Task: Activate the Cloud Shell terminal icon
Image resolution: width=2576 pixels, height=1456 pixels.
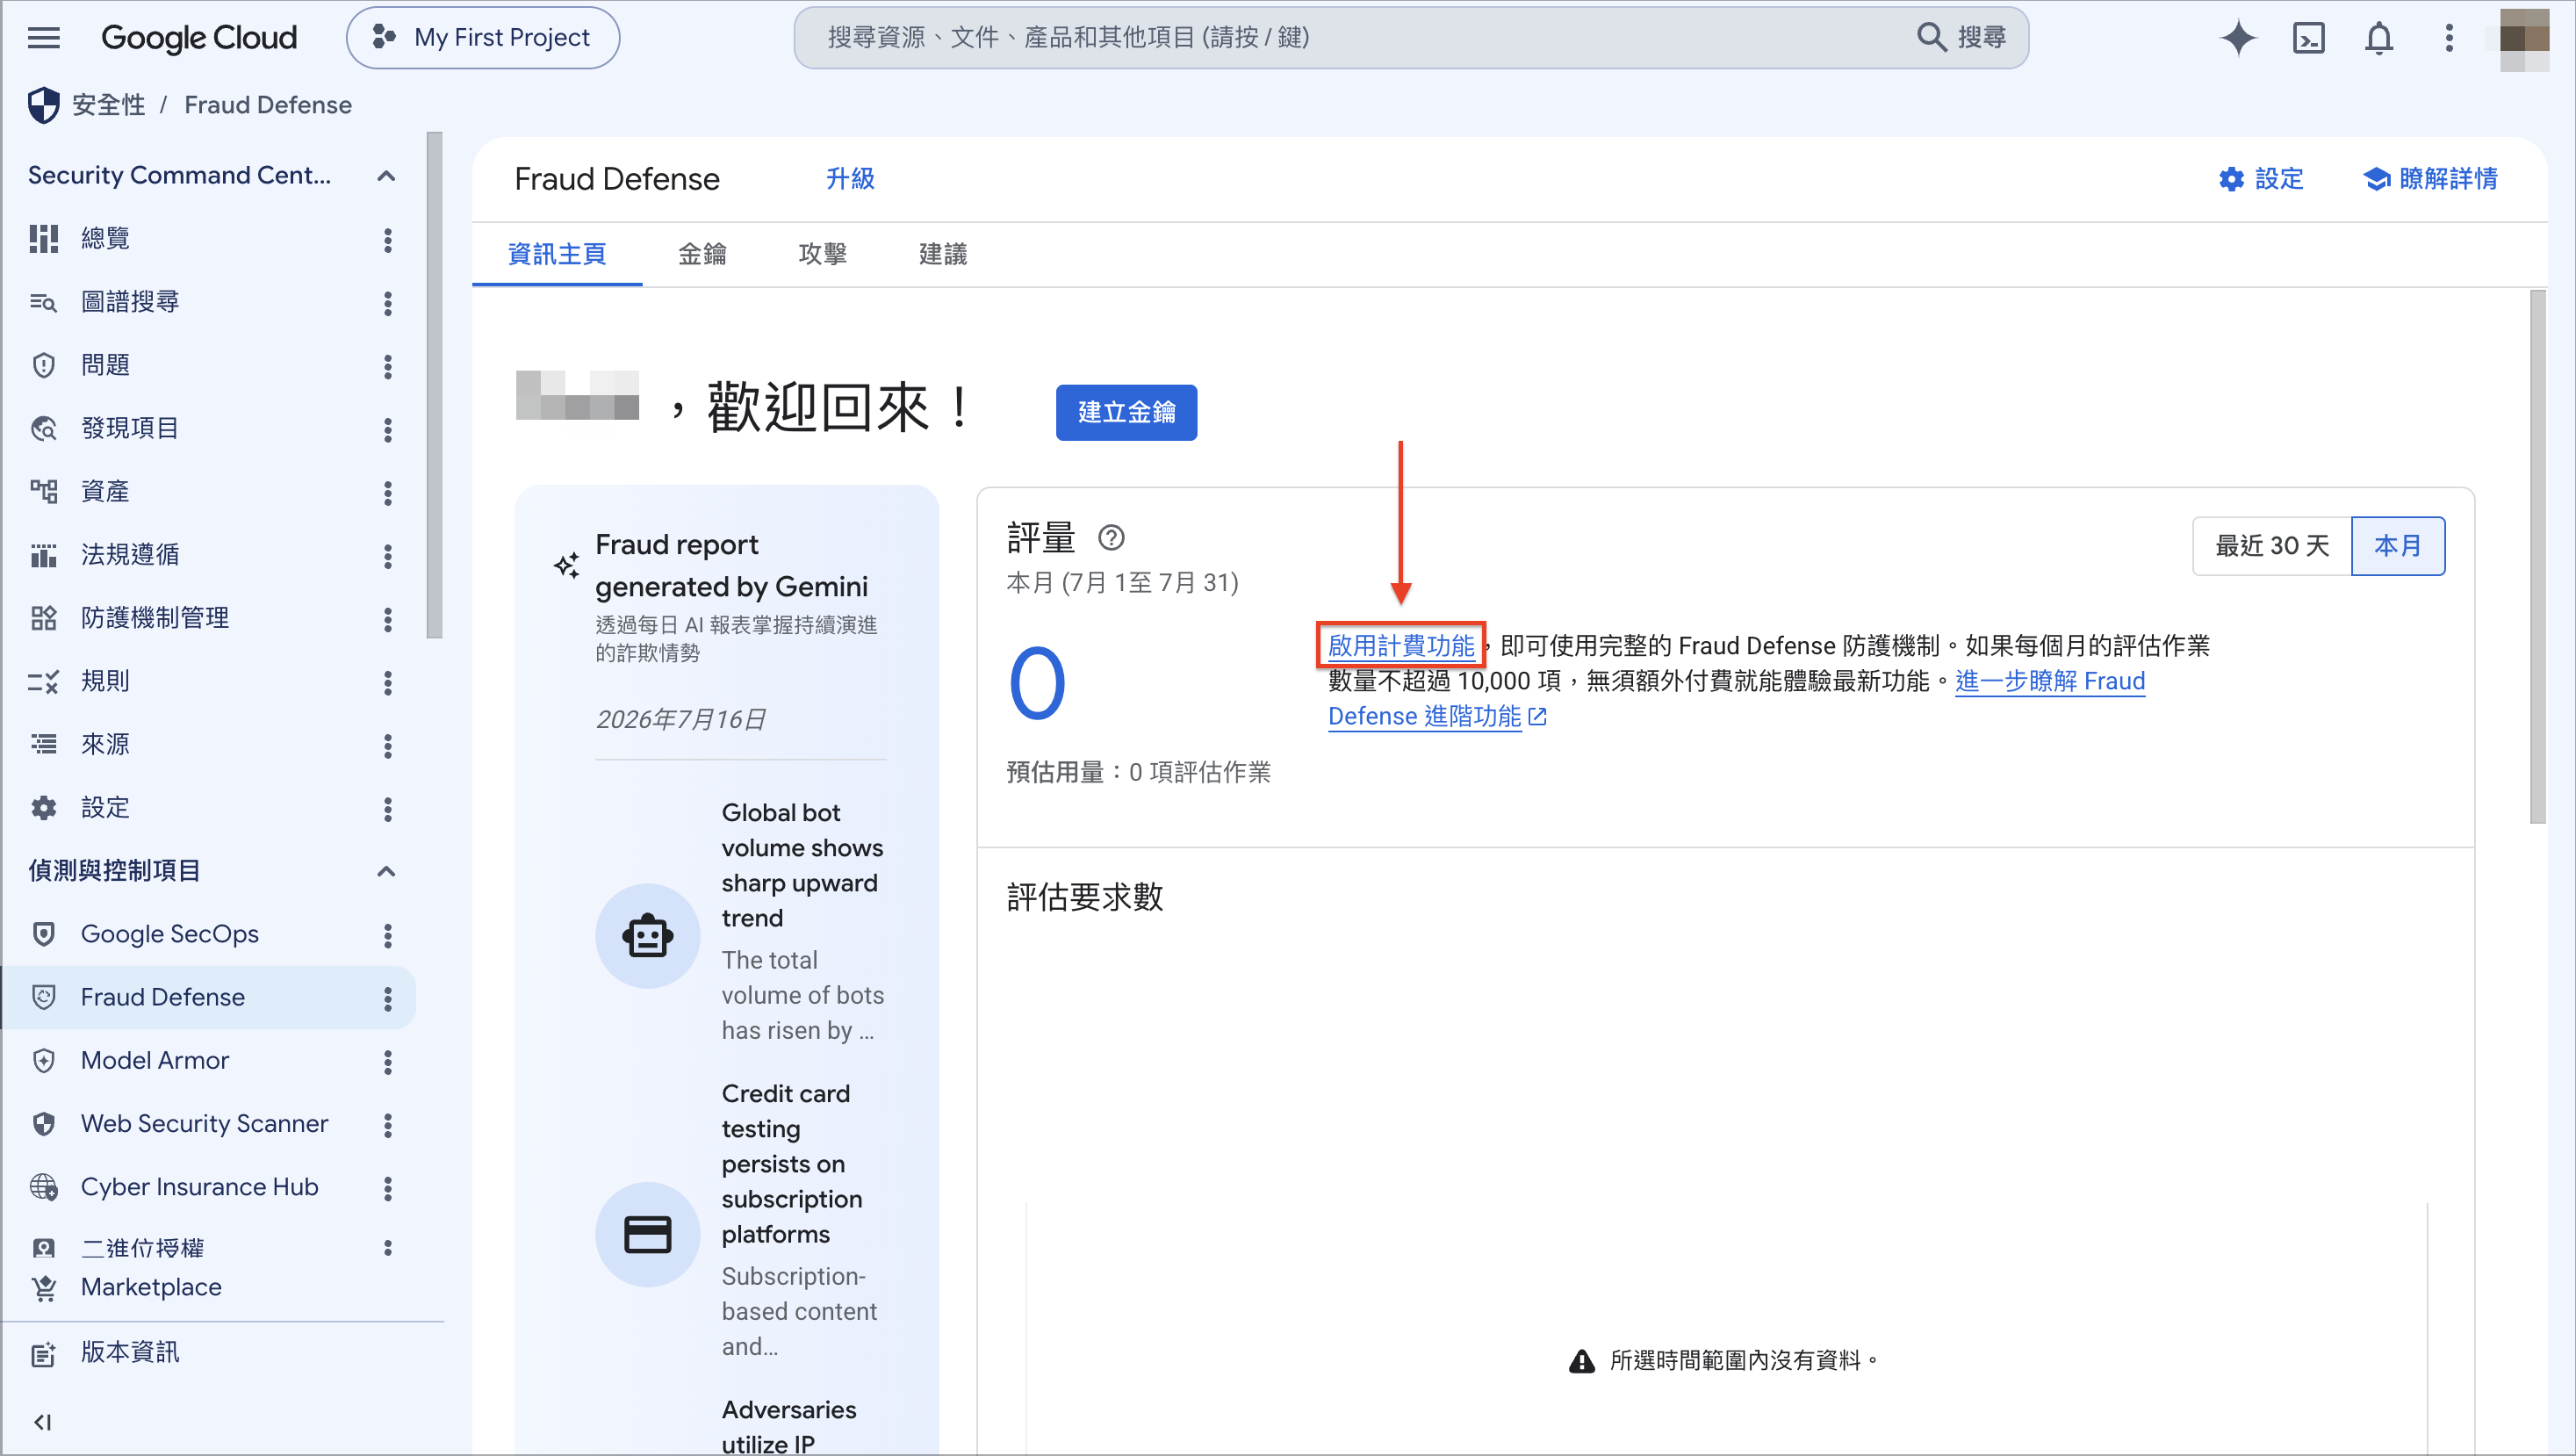Action: 2309,38
